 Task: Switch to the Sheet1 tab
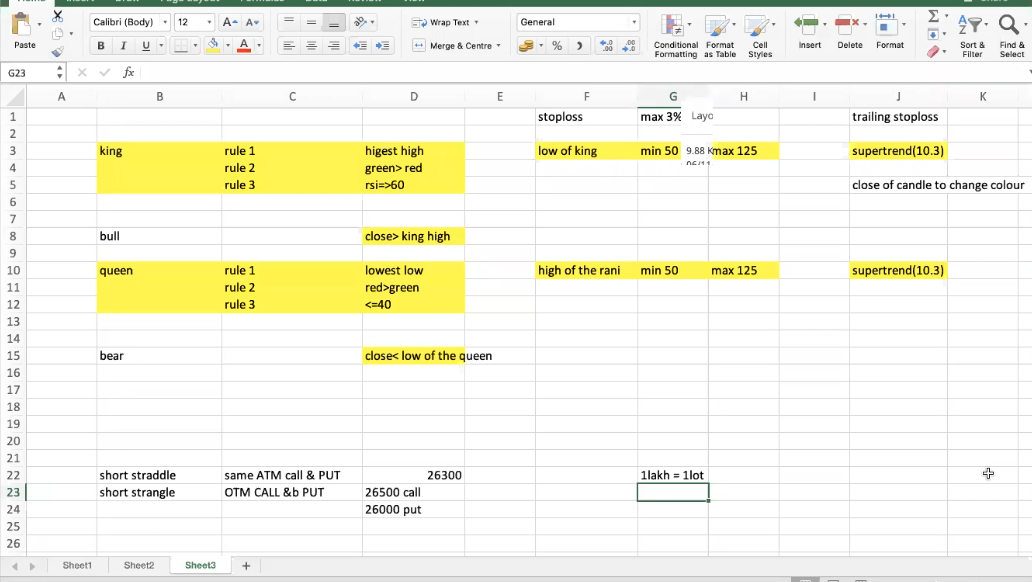coord(77,566)
